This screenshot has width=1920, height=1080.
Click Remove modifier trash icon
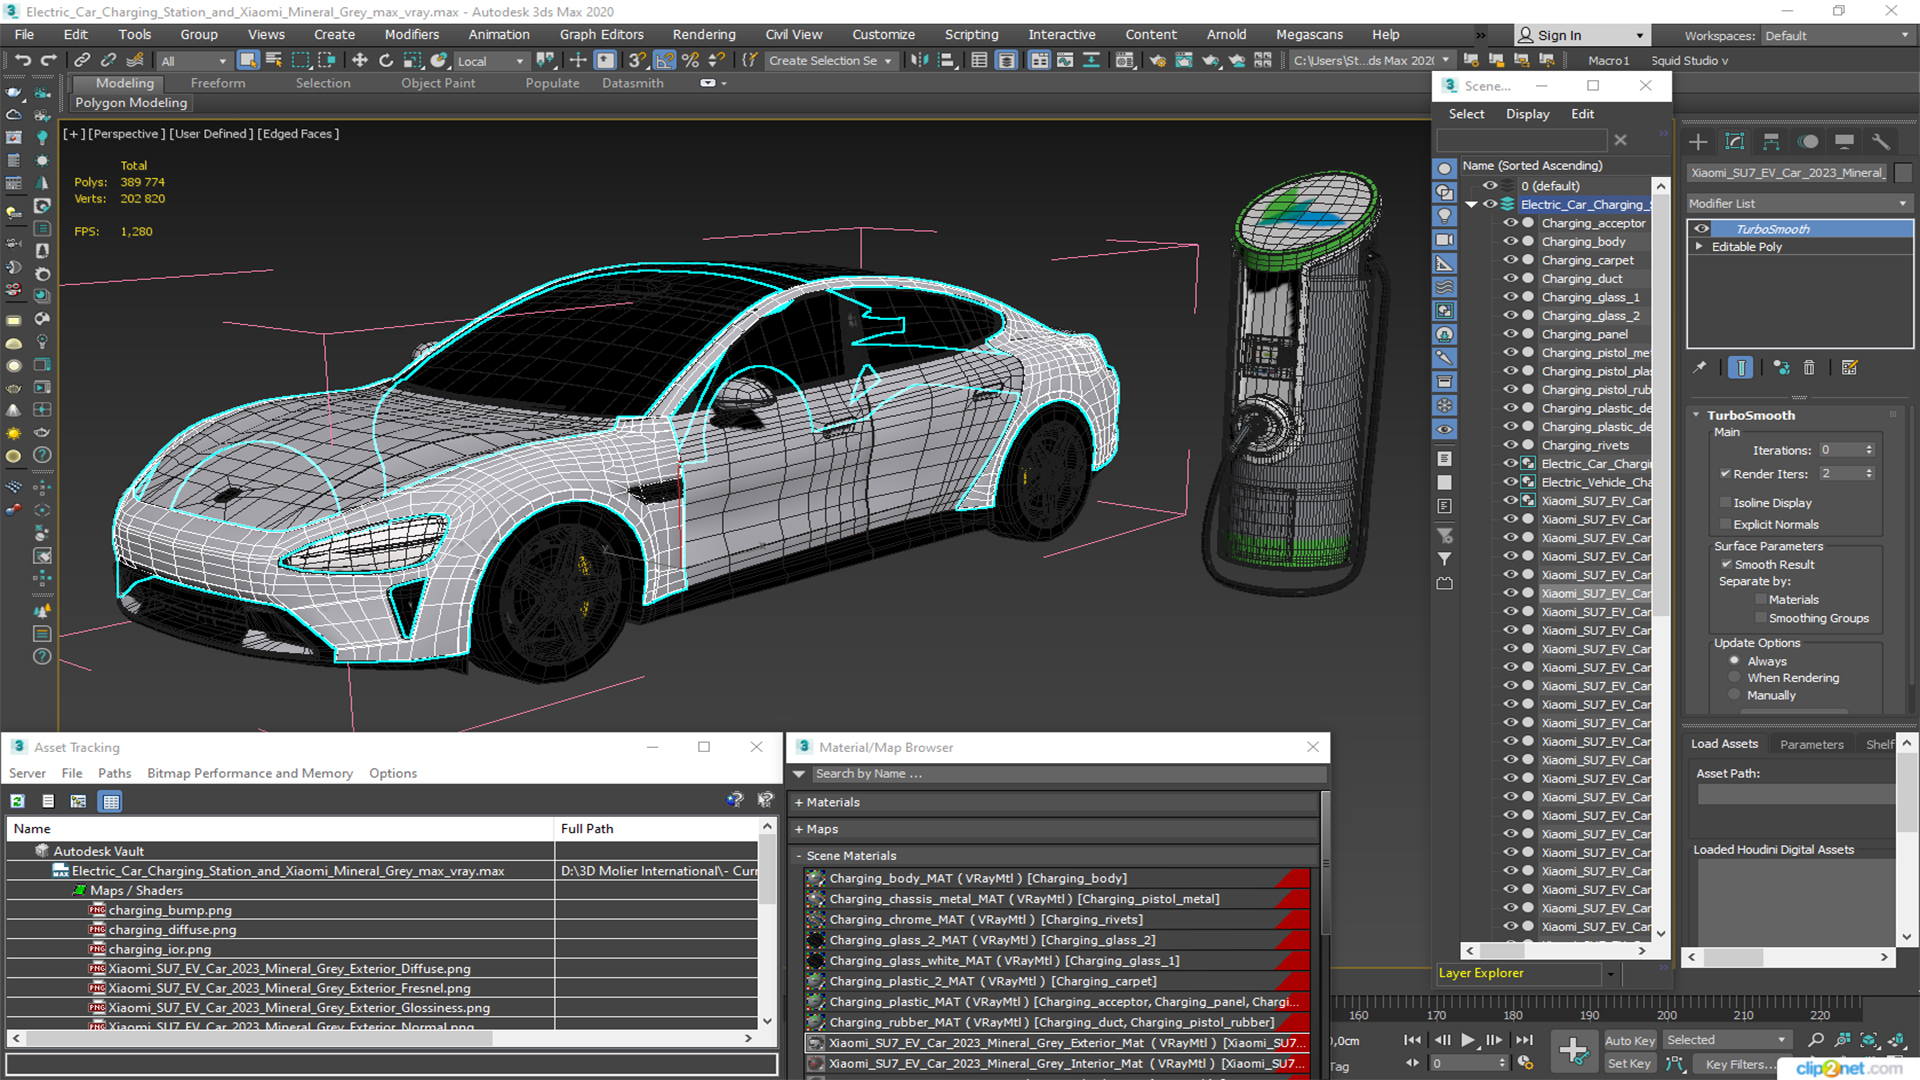coord(1809,368)
